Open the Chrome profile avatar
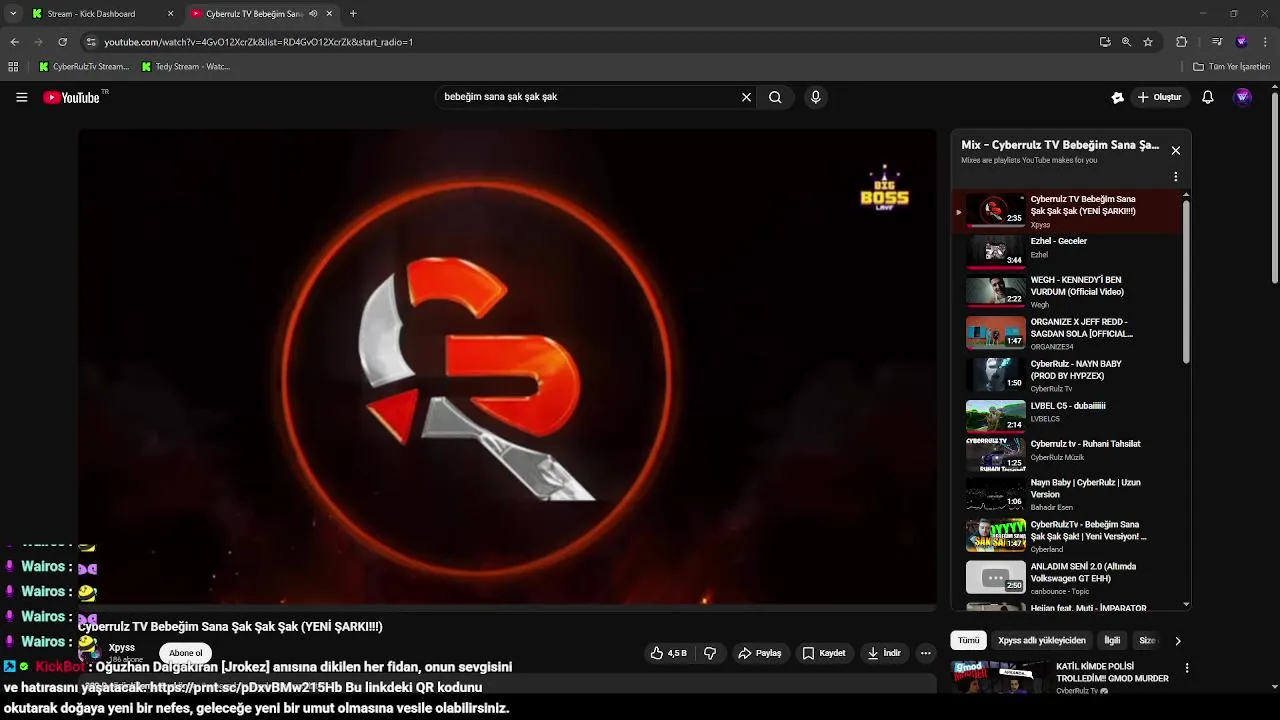The image size is (1280, 720). click(x=1241, y=42)
